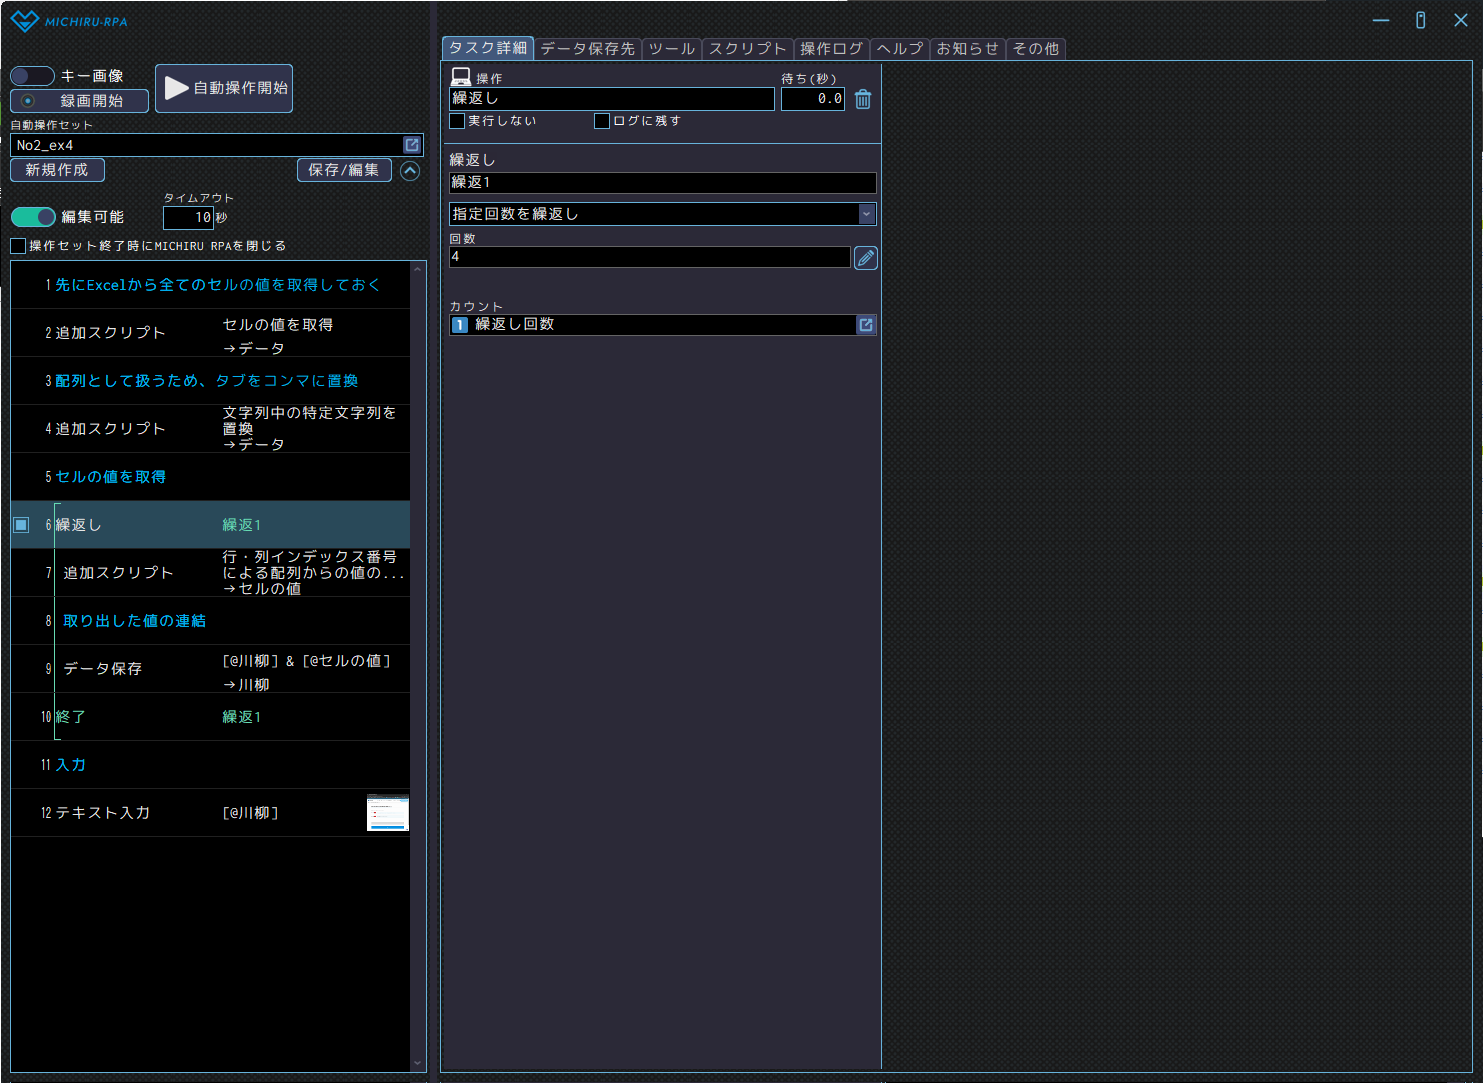This screenshot has height=1083, width=1483.
Task: Select the checkbox icon on step 6 繰返し
Action: (x=21, y=525)
